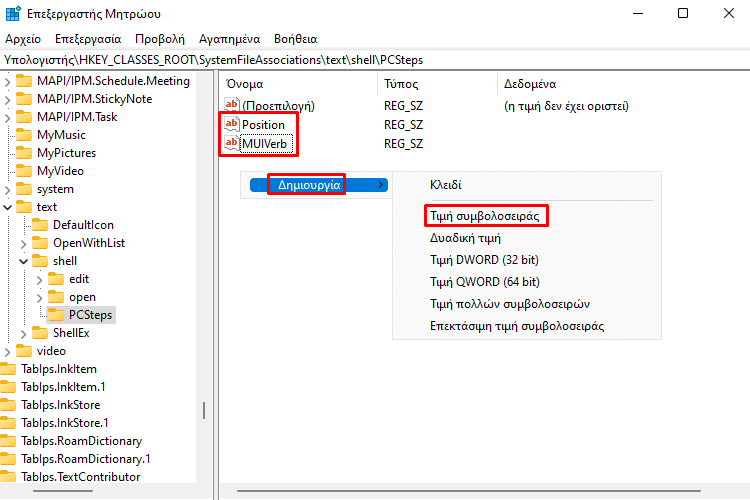Click the MyVideo folder icon
Viewport: 750px width, 500px height.
pos(24,171)
